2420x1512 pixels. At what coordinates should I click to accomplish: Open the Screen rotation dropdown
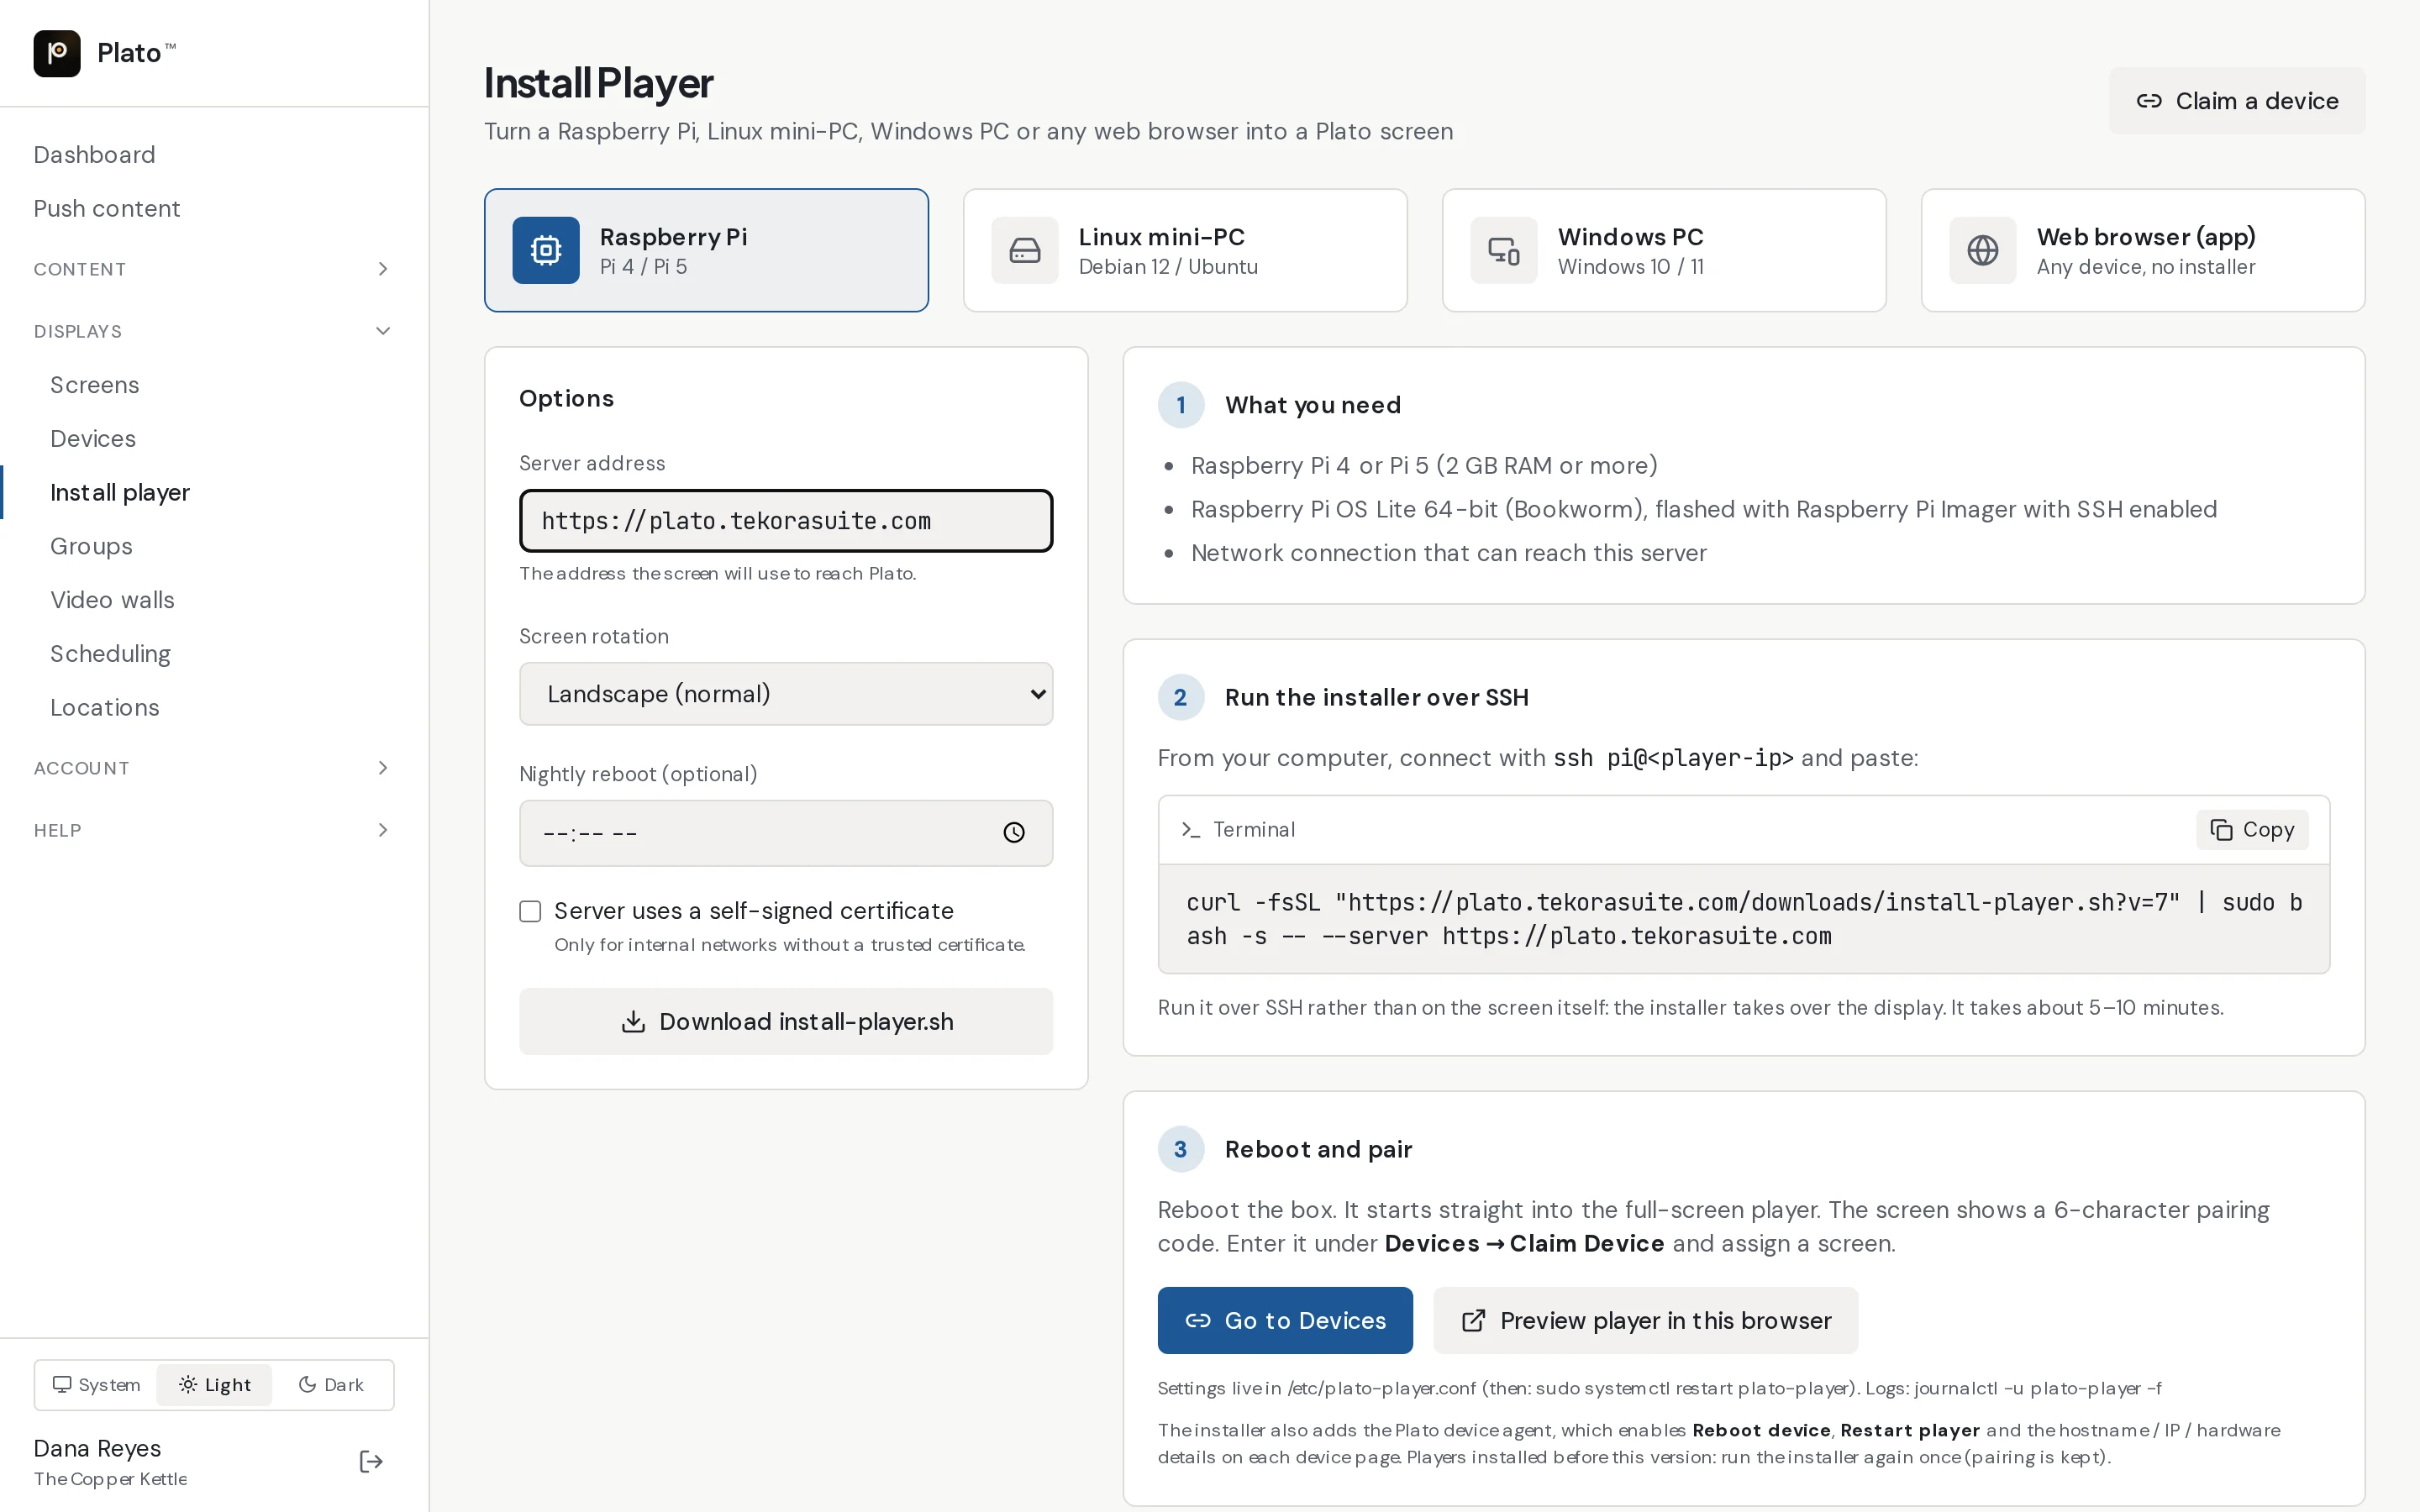click(x=786, y=694)
